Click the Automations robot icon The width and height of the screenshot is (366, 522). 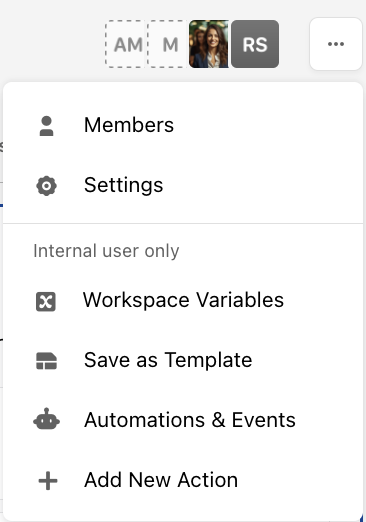(x=46, y=419)
